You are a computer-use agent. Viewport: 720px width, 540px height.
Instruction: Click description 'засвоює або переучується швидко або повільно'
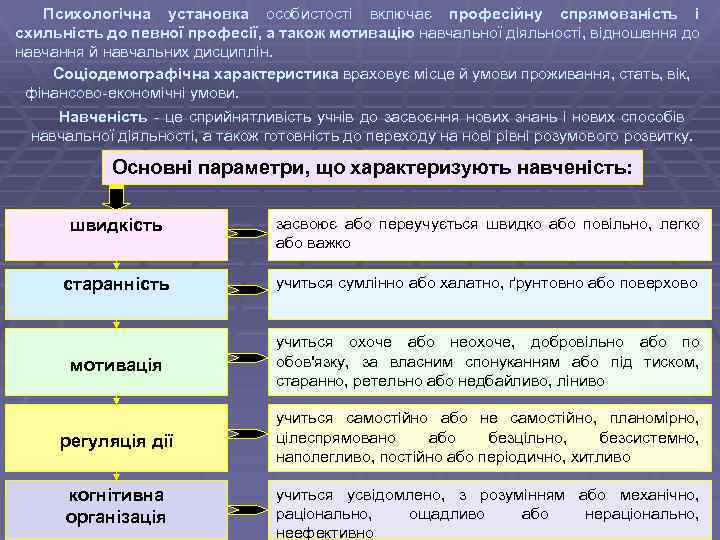489,235
